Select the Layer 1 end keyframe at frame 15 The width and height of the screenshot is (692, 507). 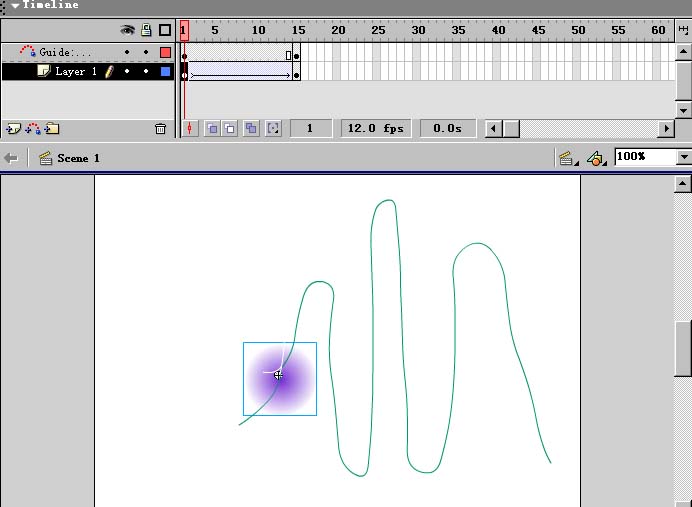pos(296,71)
